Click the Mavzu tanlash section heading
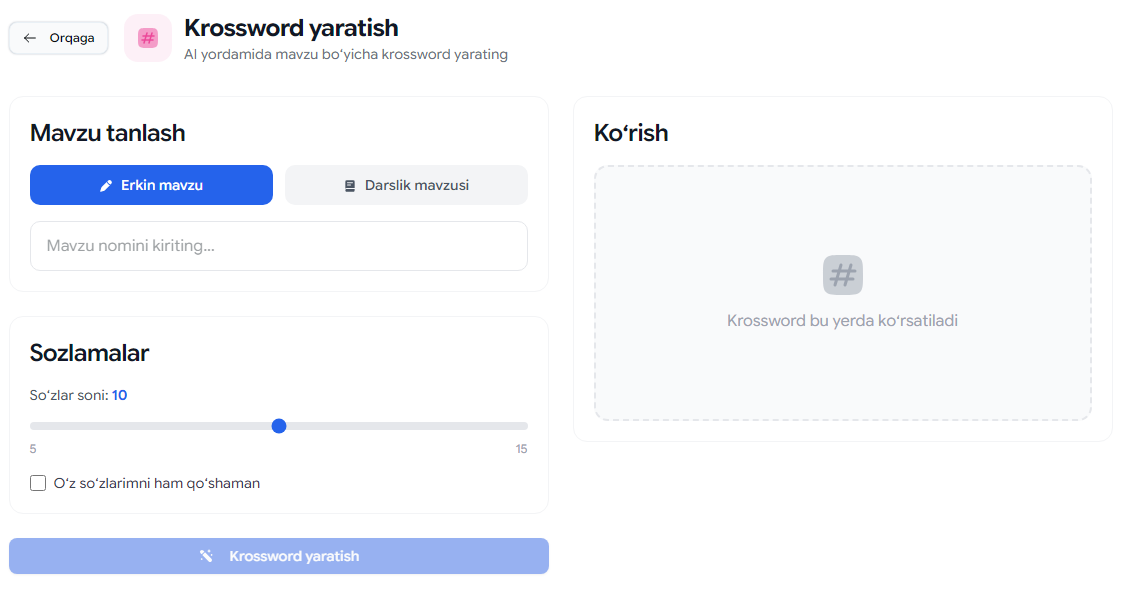Screen dimensions: 1124x610 [108, 133]
